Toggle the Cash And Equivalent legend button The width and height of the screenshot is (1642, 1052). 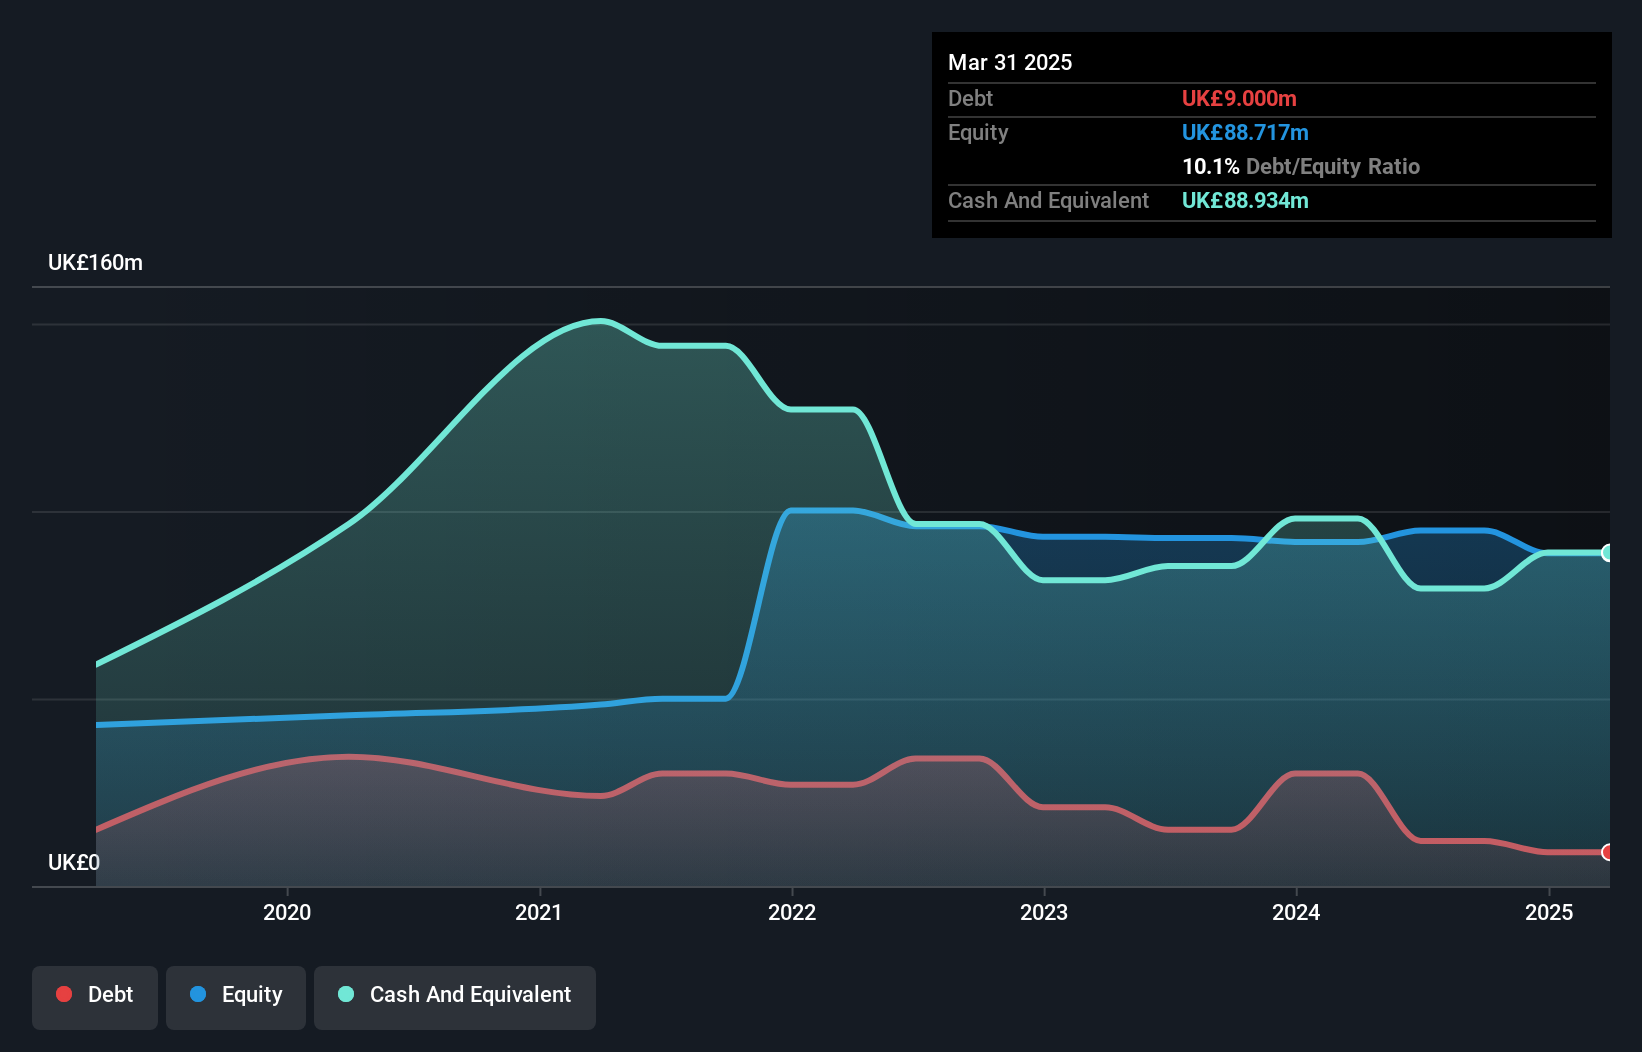(455, 997)
